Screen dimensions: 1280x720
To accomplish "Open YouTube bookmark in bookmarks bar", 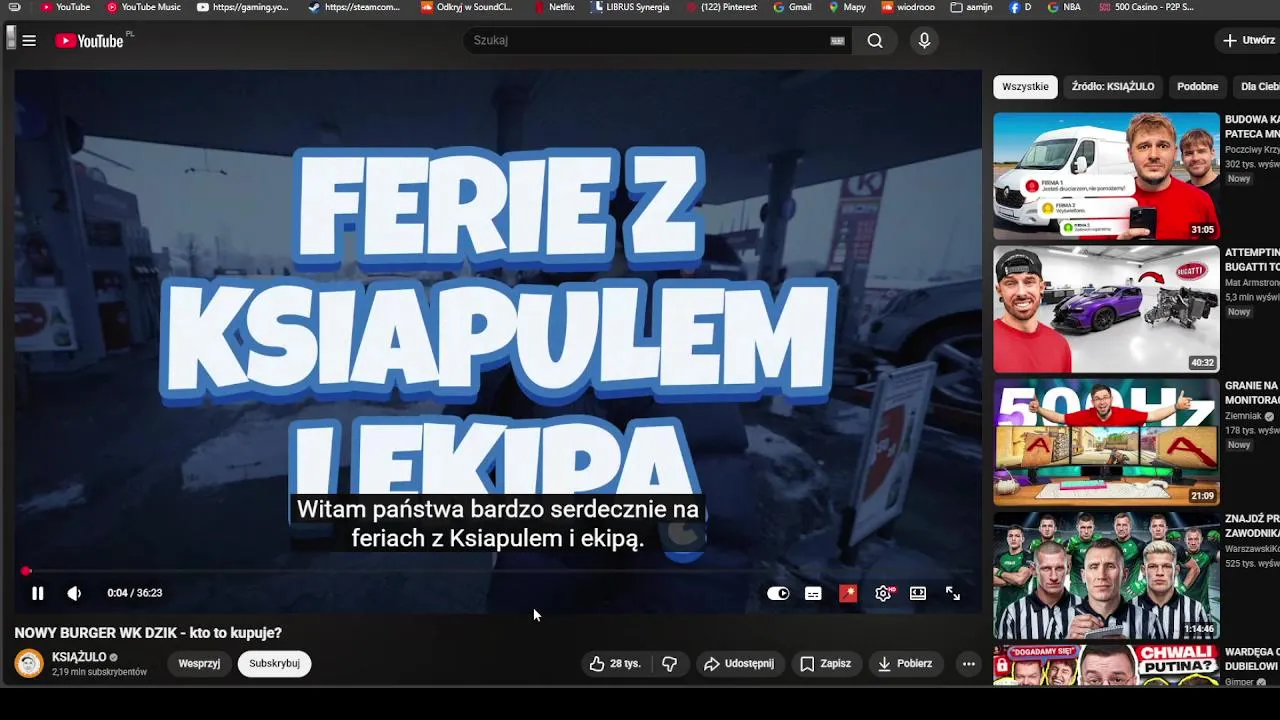I will [x=65, y=7].
